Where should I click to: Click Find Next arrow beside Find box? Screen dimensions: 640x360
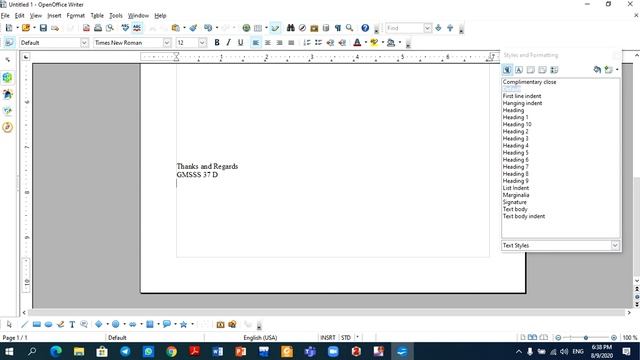[438, 28]
